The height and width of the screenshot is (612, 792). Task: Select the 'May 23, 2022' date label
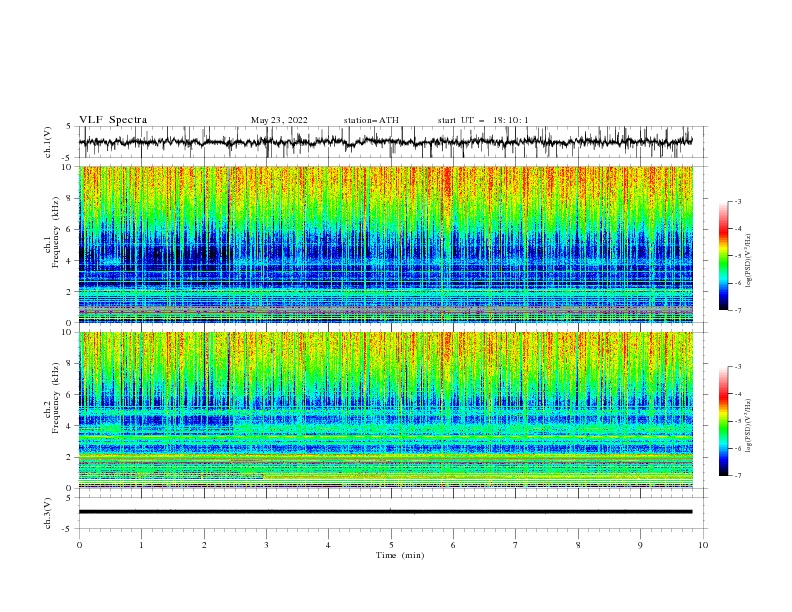pos(279,120)
